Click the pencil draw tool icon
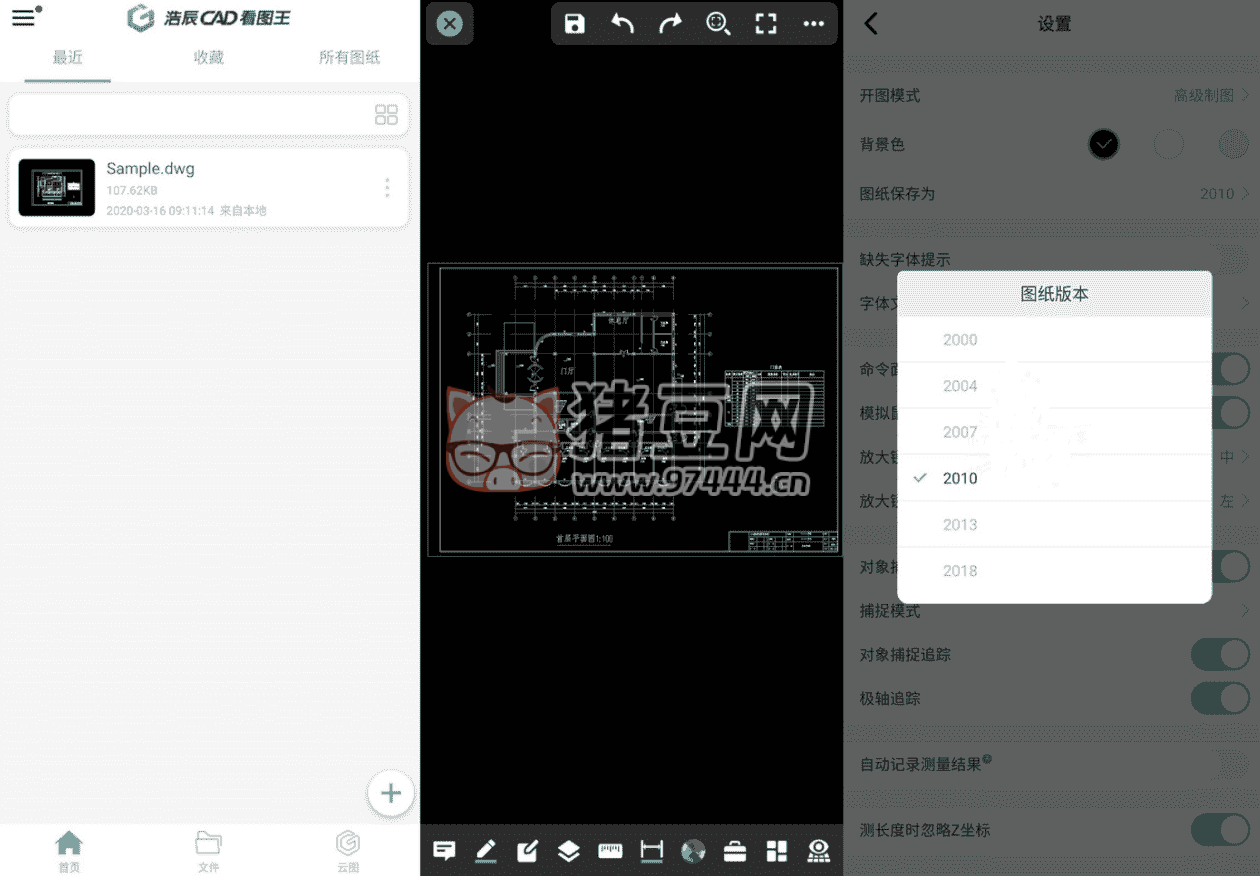The image size is (1260, 876). [x=486, y=851]
